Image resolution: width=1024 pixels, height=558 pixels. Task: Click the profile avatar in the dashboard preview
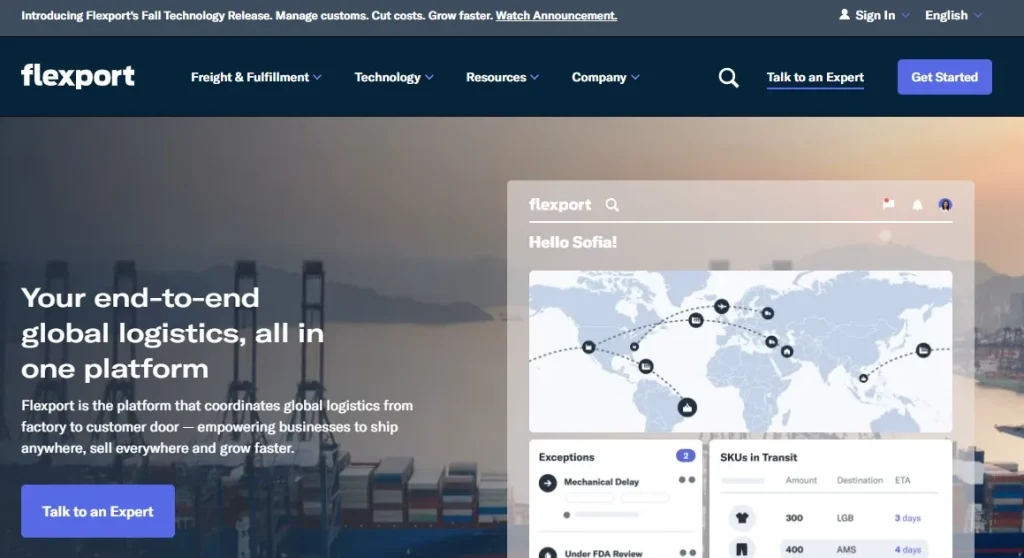945,205
